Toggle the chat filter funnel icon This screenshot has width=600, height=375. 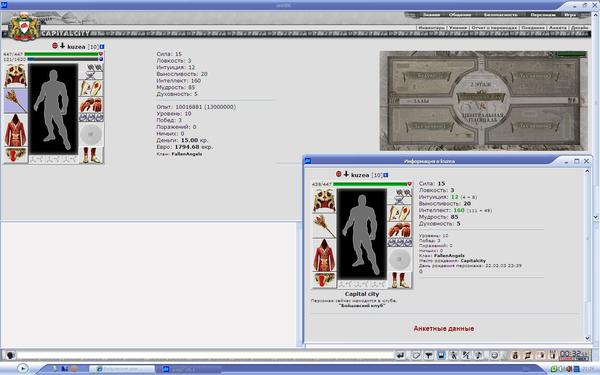(x=429, y=355)
